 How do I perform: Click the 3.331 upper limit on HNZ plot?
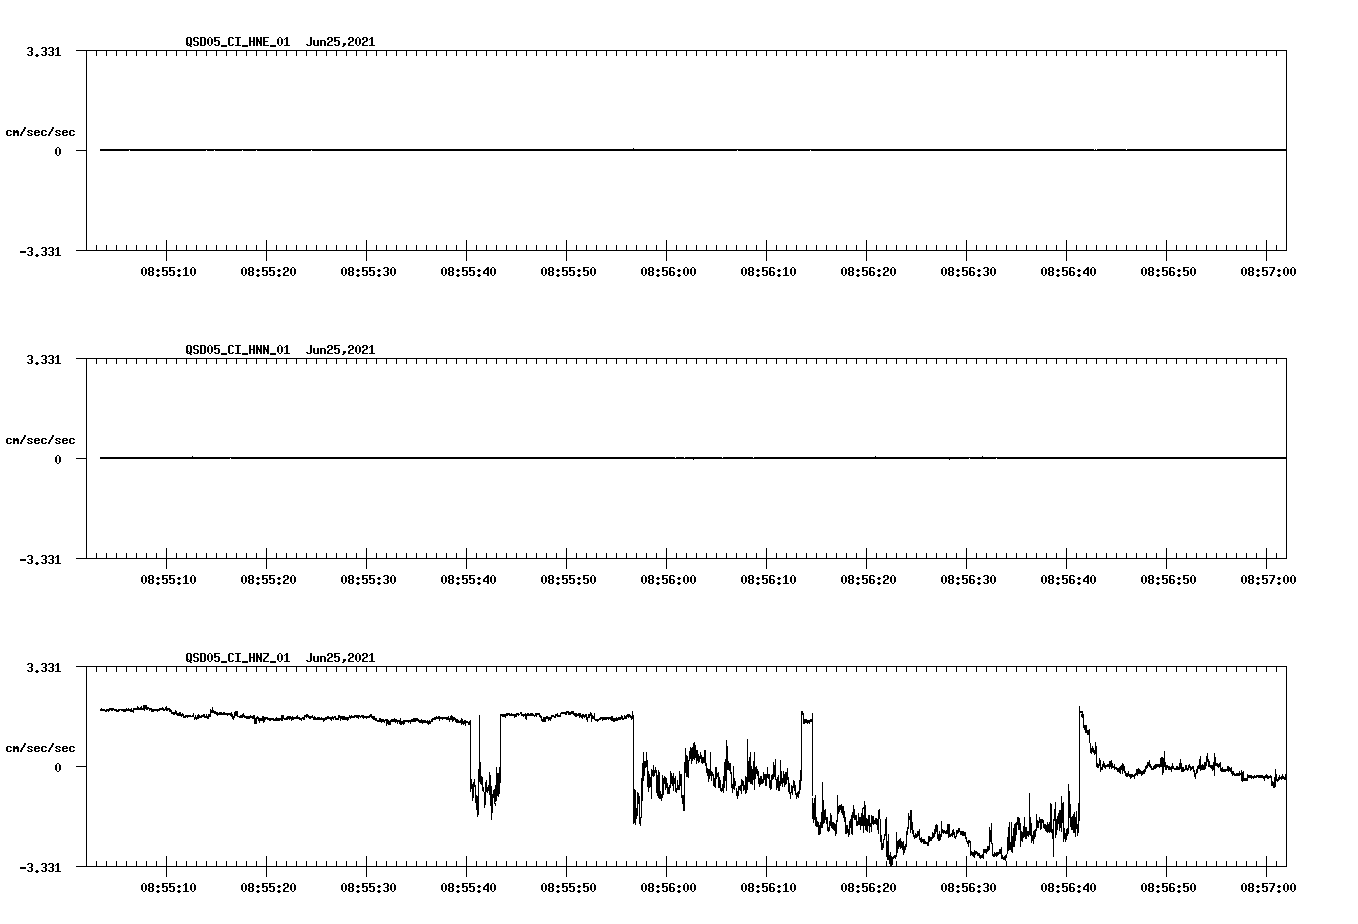(43, 667)
